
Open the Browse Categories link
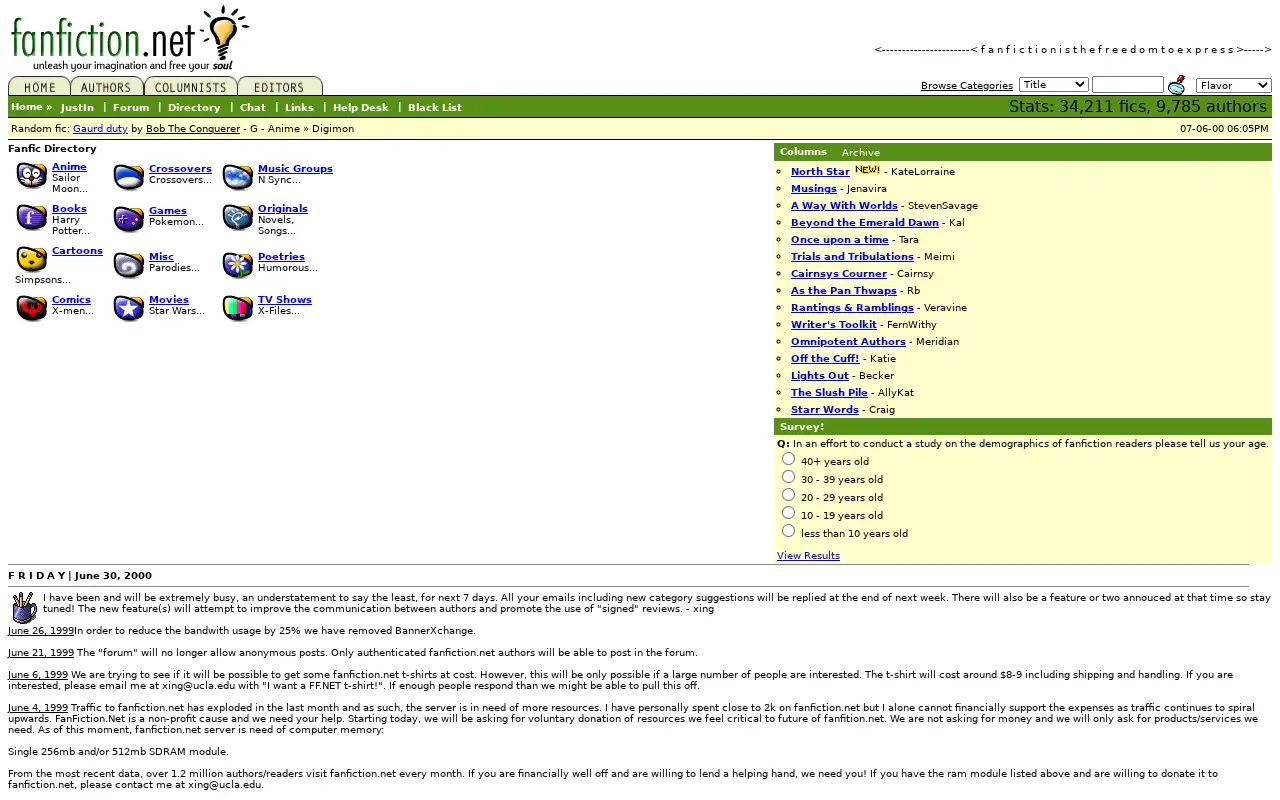pos(967,86)
